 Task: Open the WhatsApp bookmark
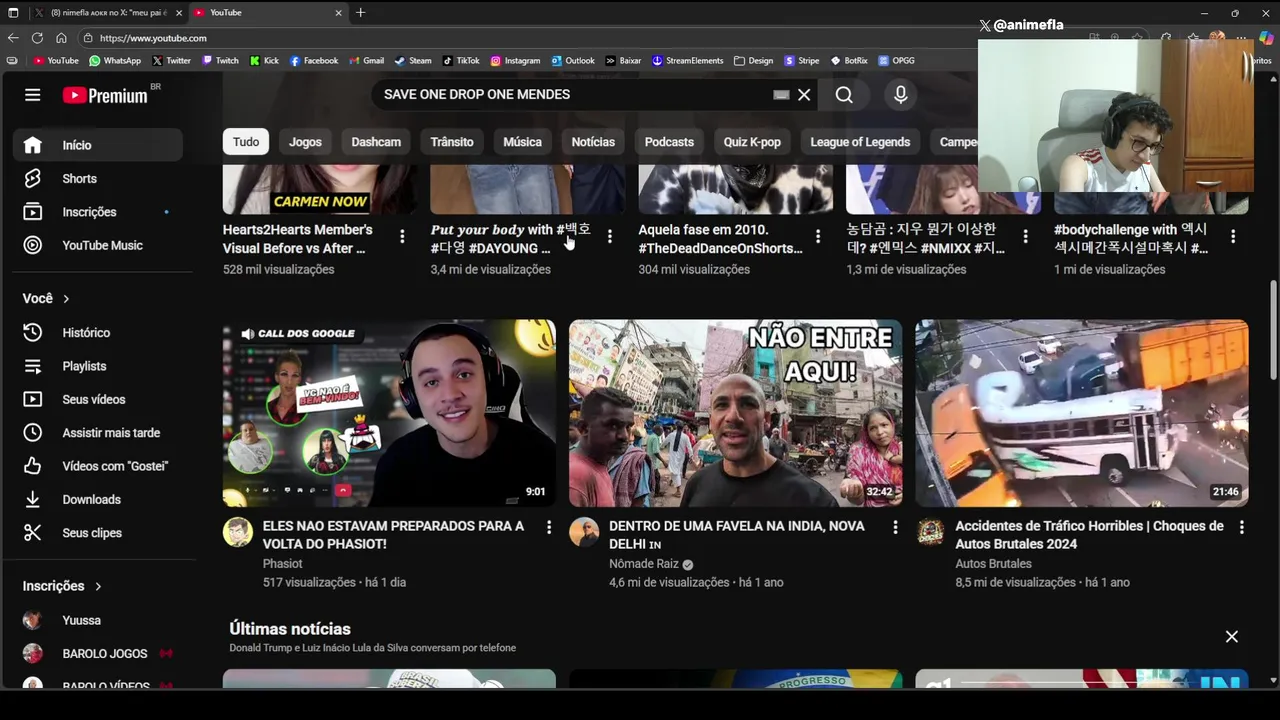[115, 61]
